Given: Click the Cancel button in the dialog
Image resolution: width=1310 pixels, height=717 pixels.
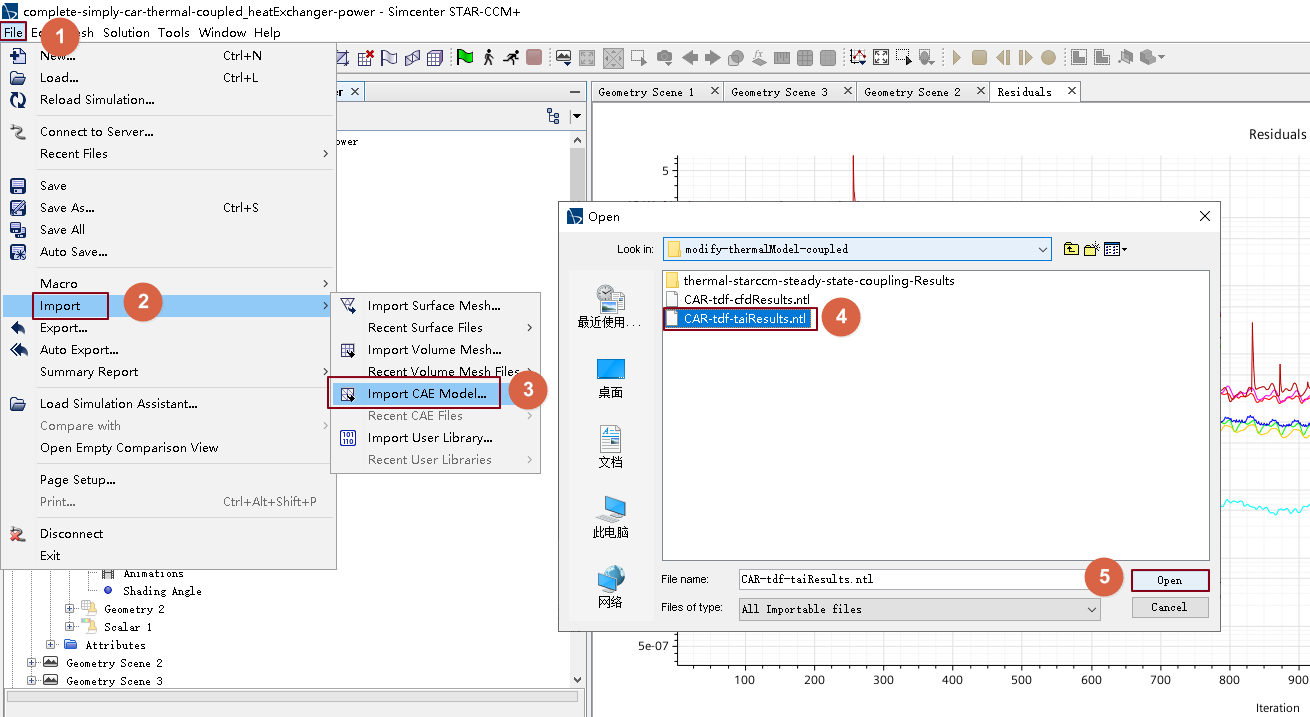Looking at the screenshot, I should (x=1170, y=607).
